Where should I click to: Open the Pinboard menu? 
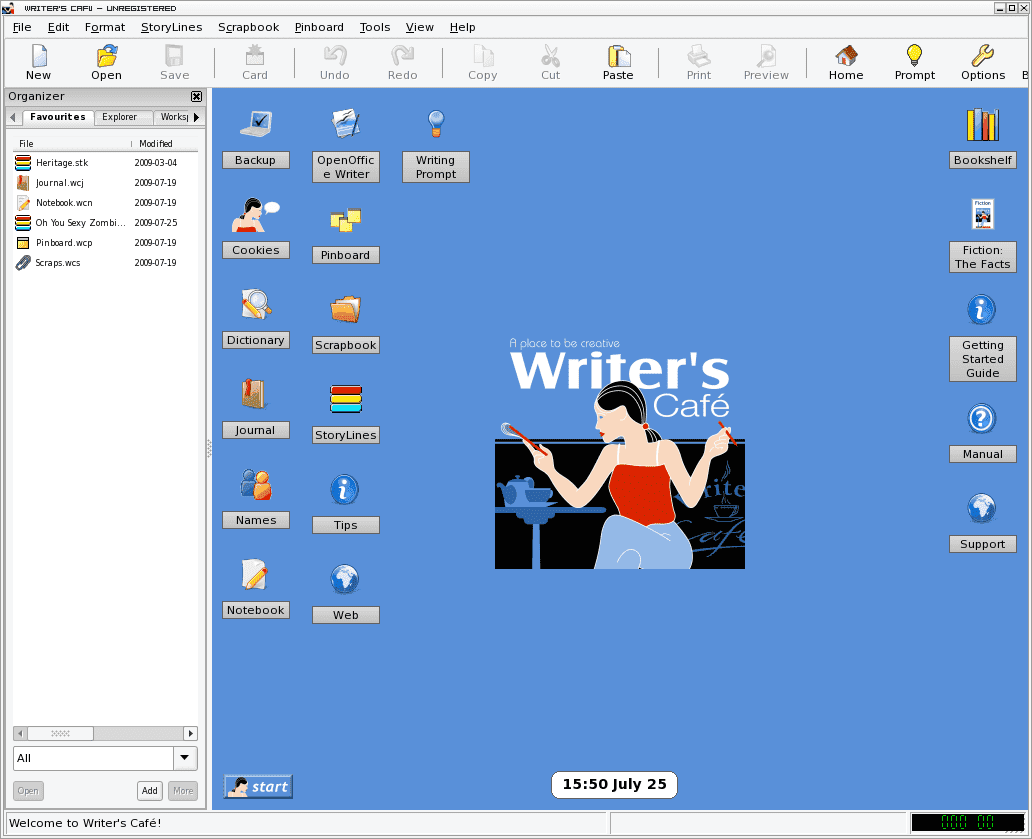pos(319,27)
